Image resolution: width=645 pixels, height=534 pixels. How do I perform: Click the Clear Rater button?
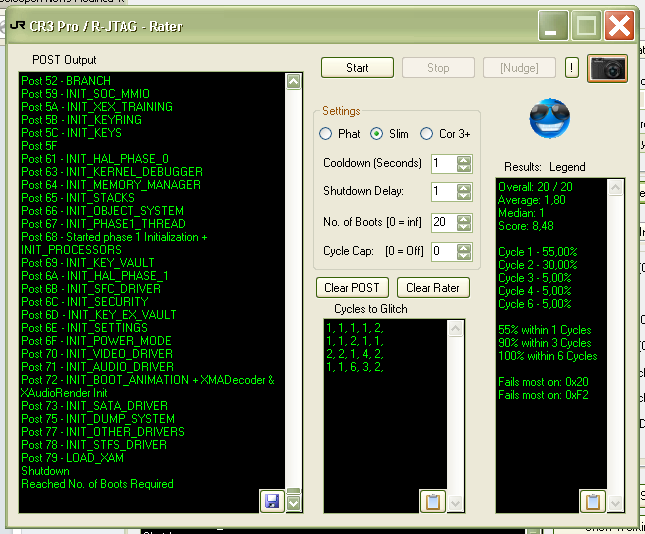click(x=433, y=288)
